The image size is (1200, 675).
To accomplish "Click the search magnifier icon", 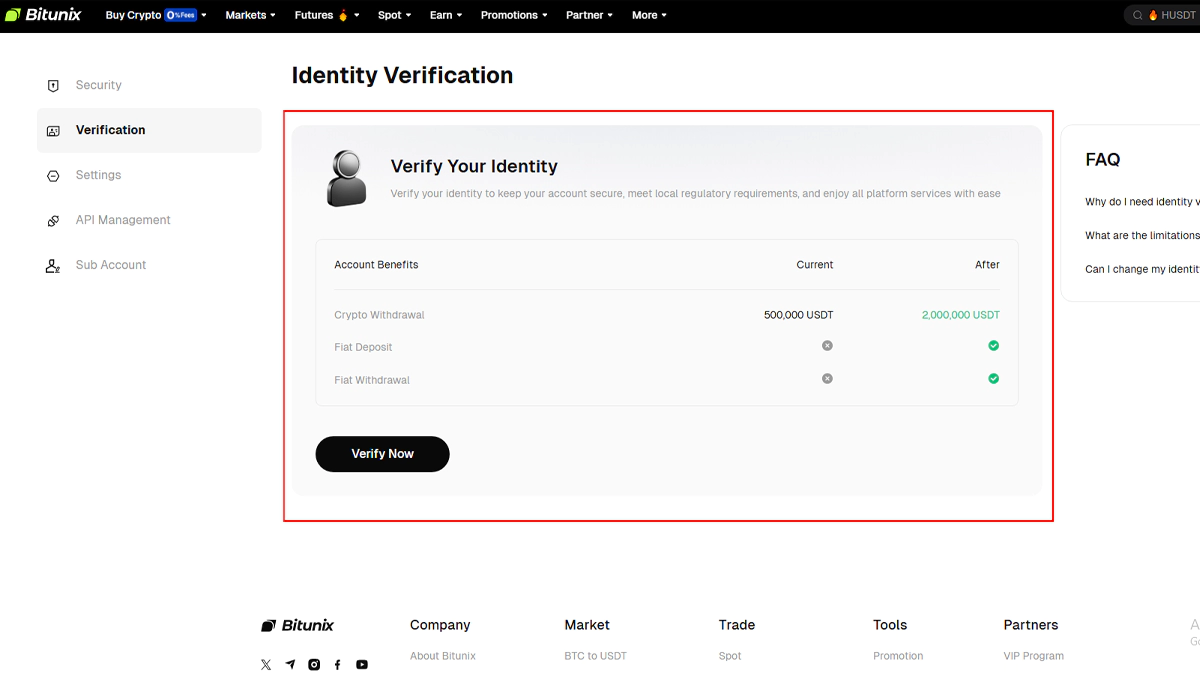I will point(1138,16).
